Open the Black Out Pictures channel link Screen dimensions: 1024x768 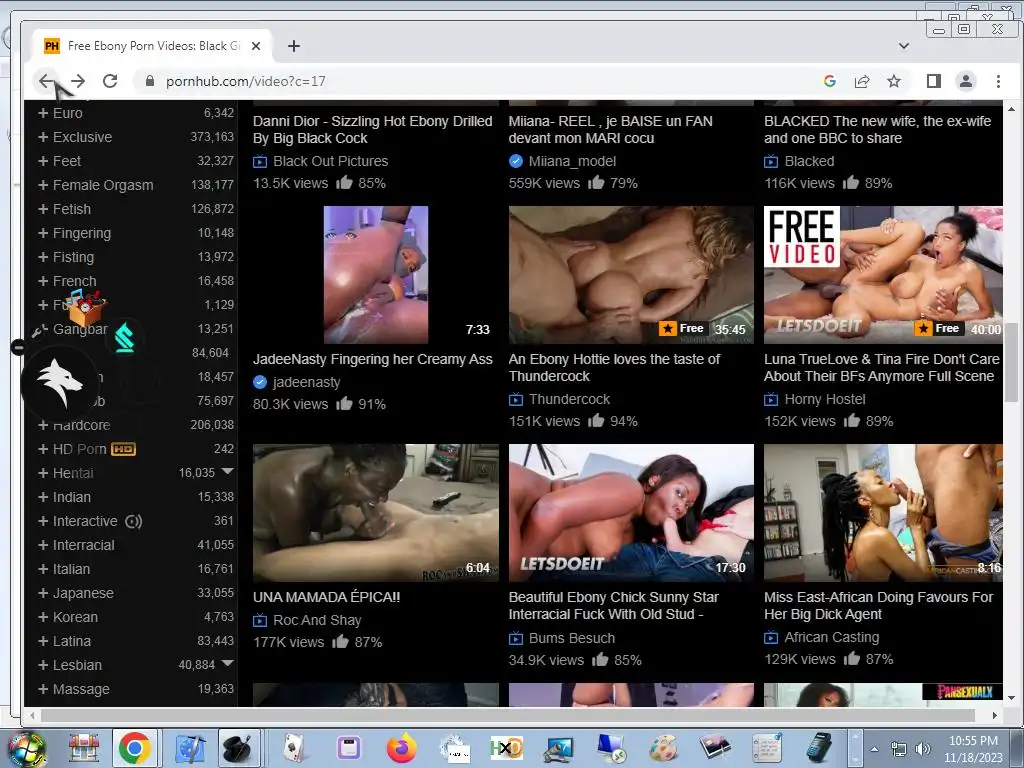[x=330, y=161]
